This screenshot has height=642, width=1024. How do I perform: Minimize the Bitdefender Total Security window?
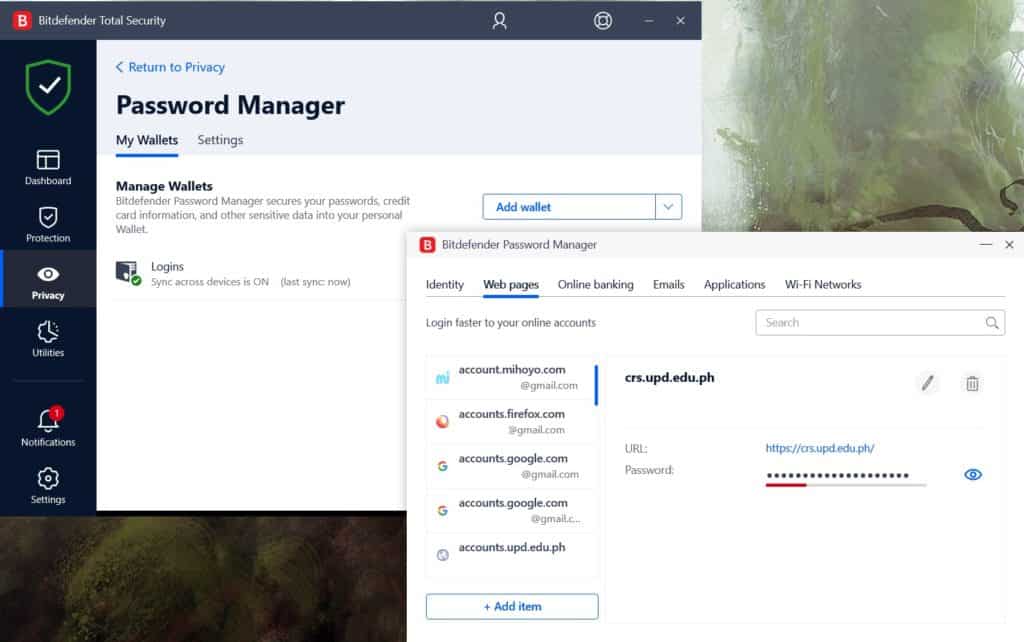(648, 21)
